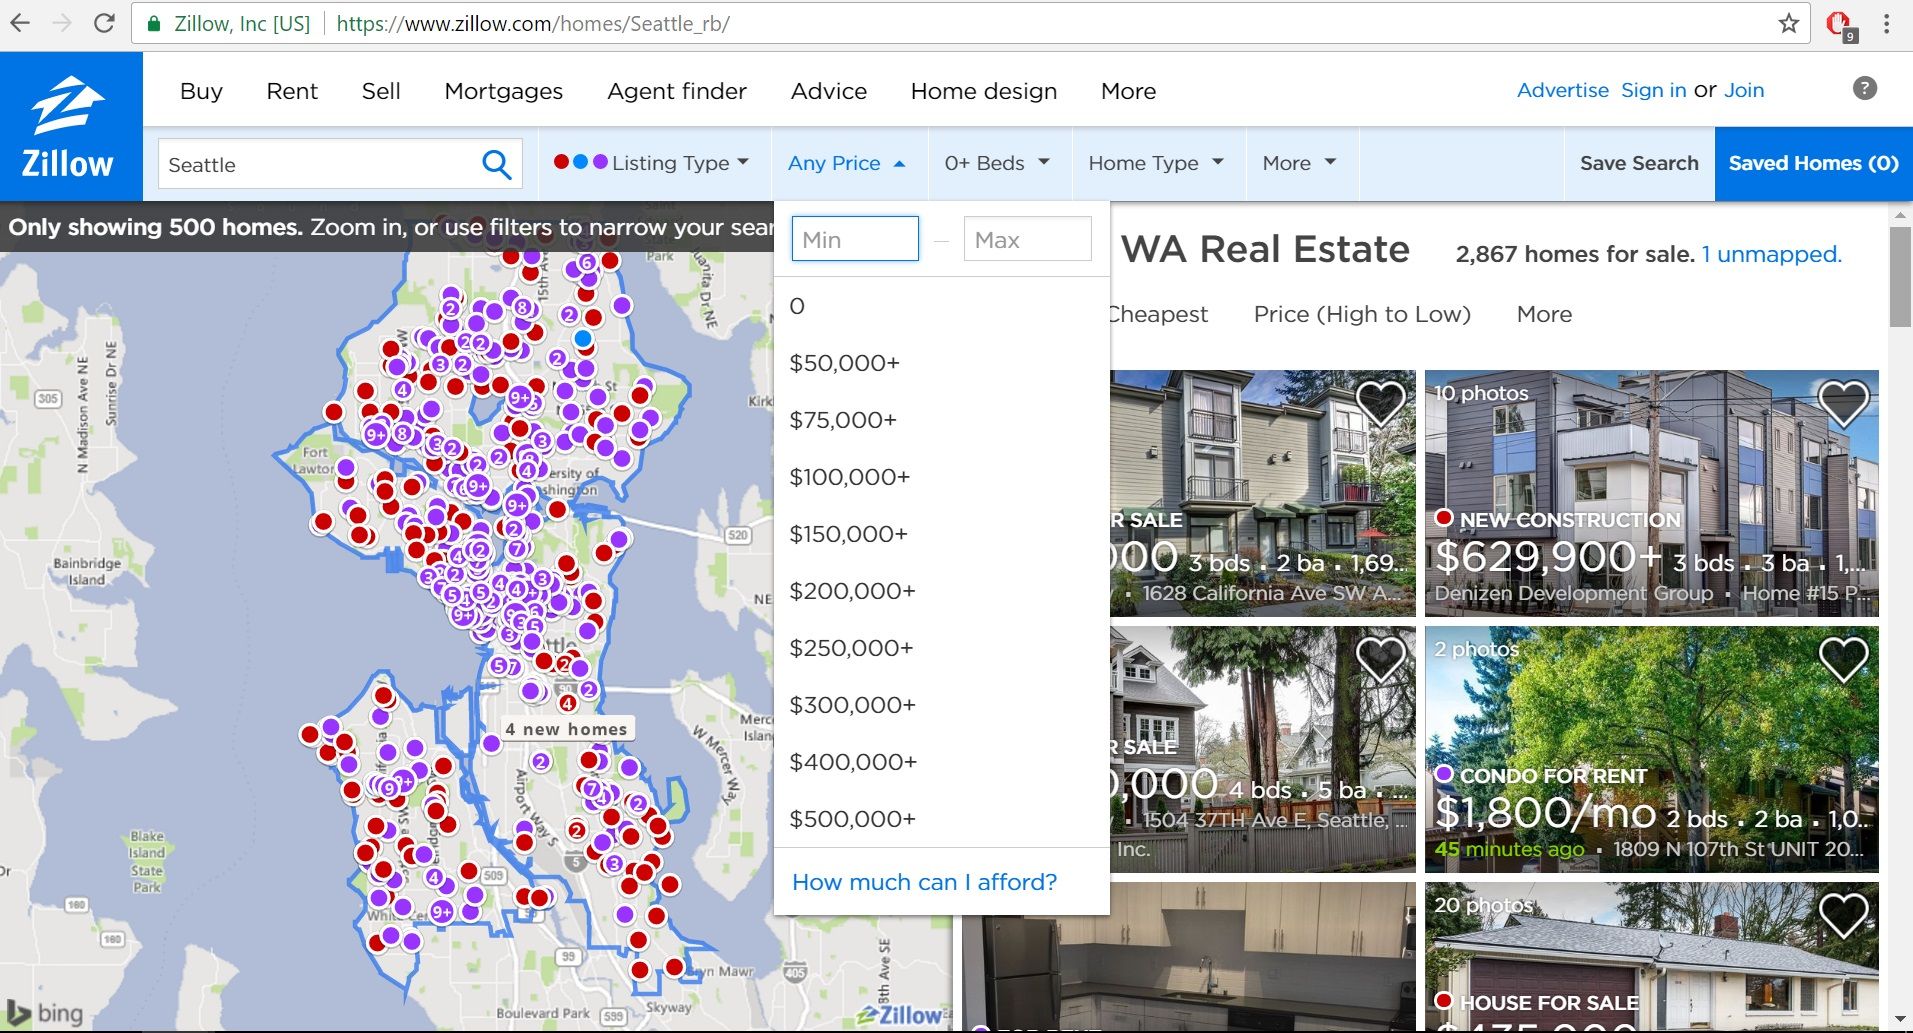1913x1033 pixels.
Task: Open the Chrome three-dot menu
Action: (x=1886, y=23)
